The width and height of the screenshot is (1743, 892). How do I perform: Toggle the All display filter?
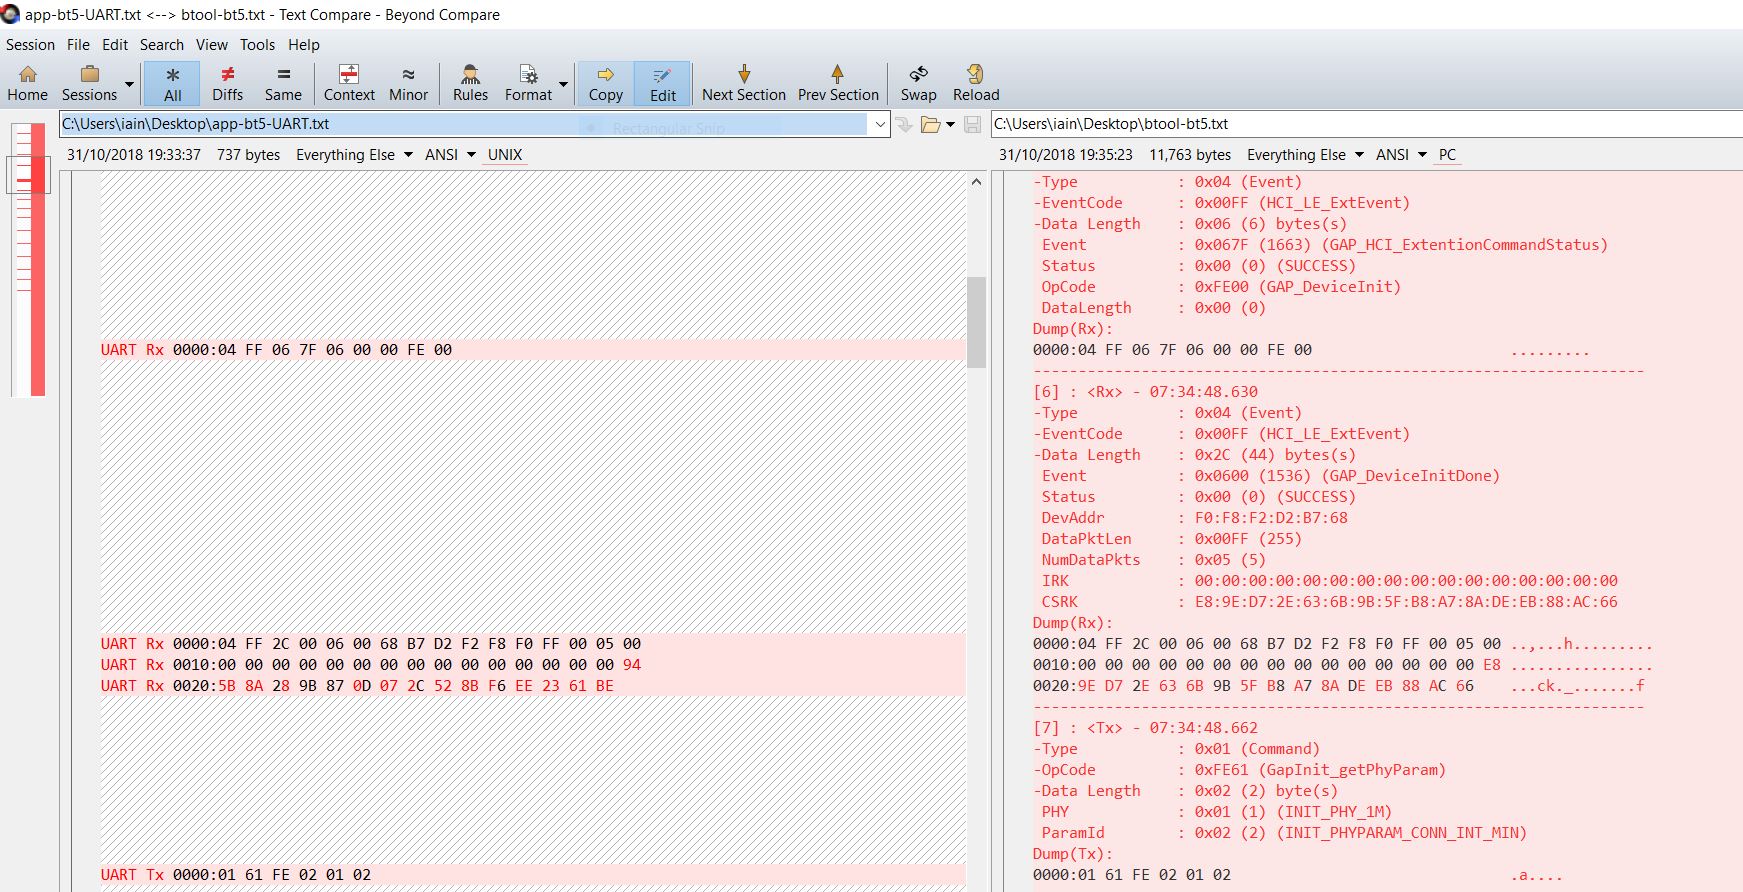pos(172,84)
